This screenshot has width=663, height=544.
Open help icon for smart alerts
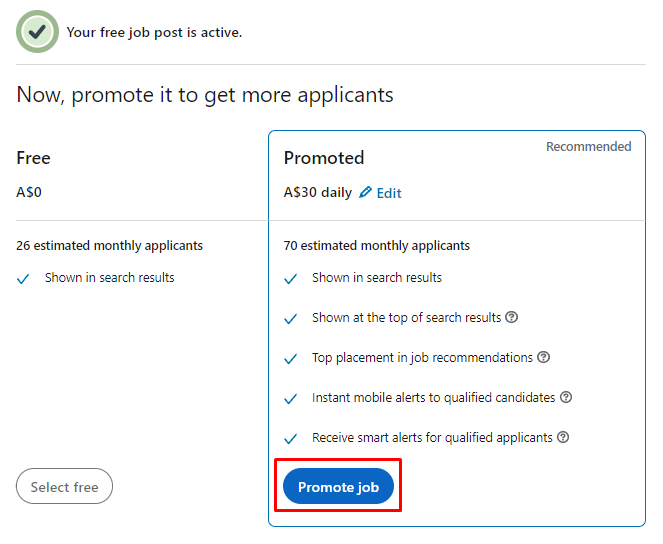click(563, 437)
